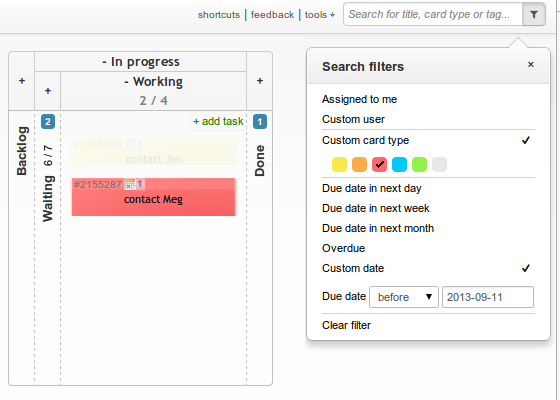Click the calendar icon on contact Meg card

[x=130, y=184]
